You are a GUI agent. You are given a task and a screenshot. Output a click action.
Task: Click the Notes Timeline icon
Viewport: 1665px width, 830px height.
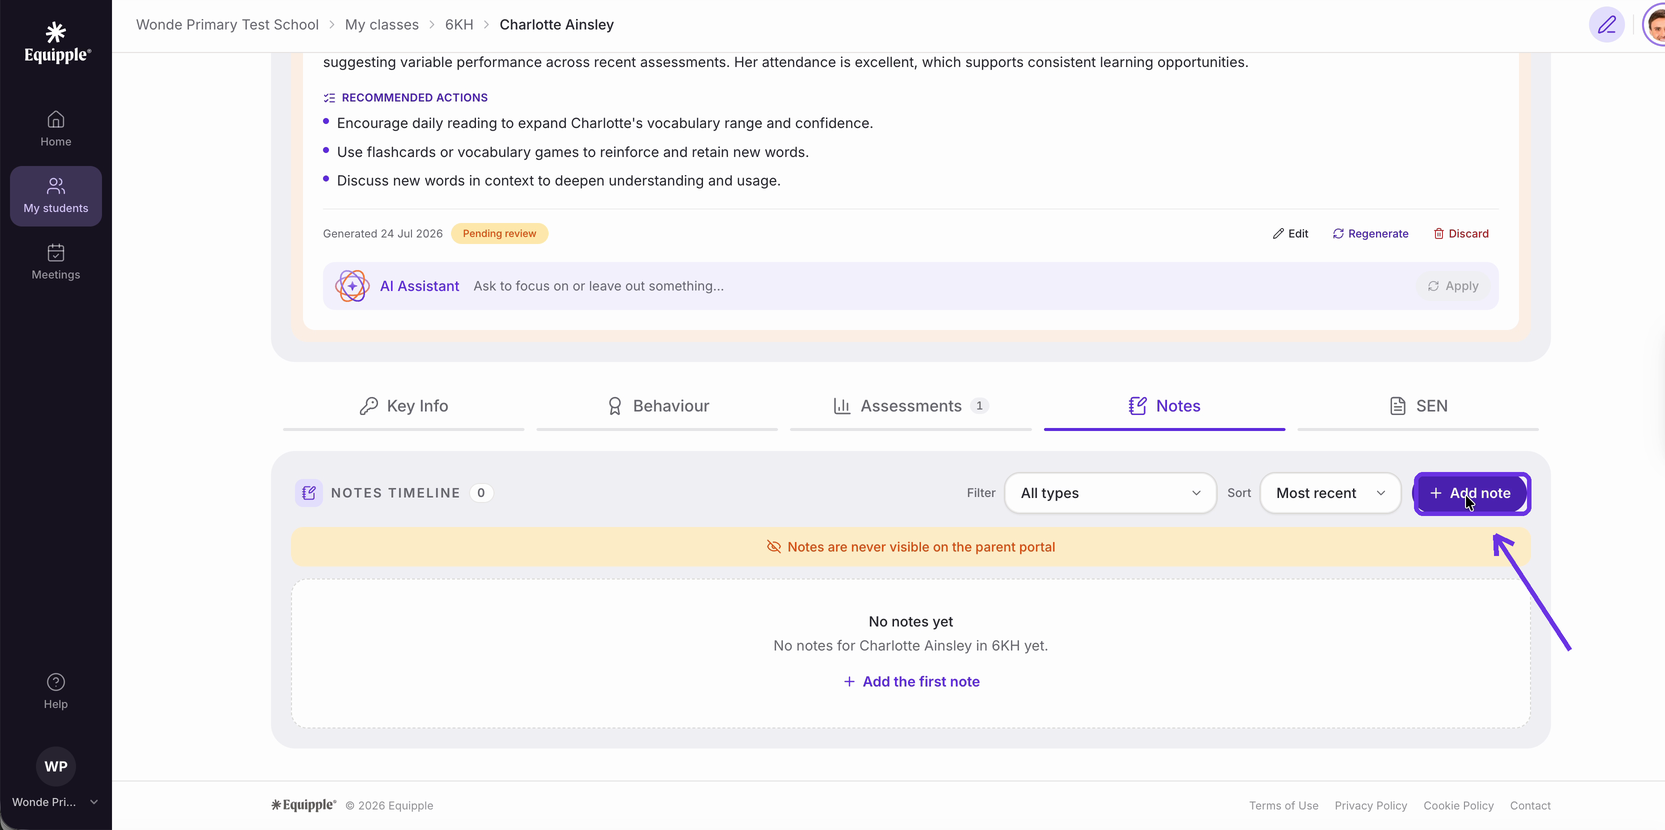pyautogui.click(x=309, y=493)
